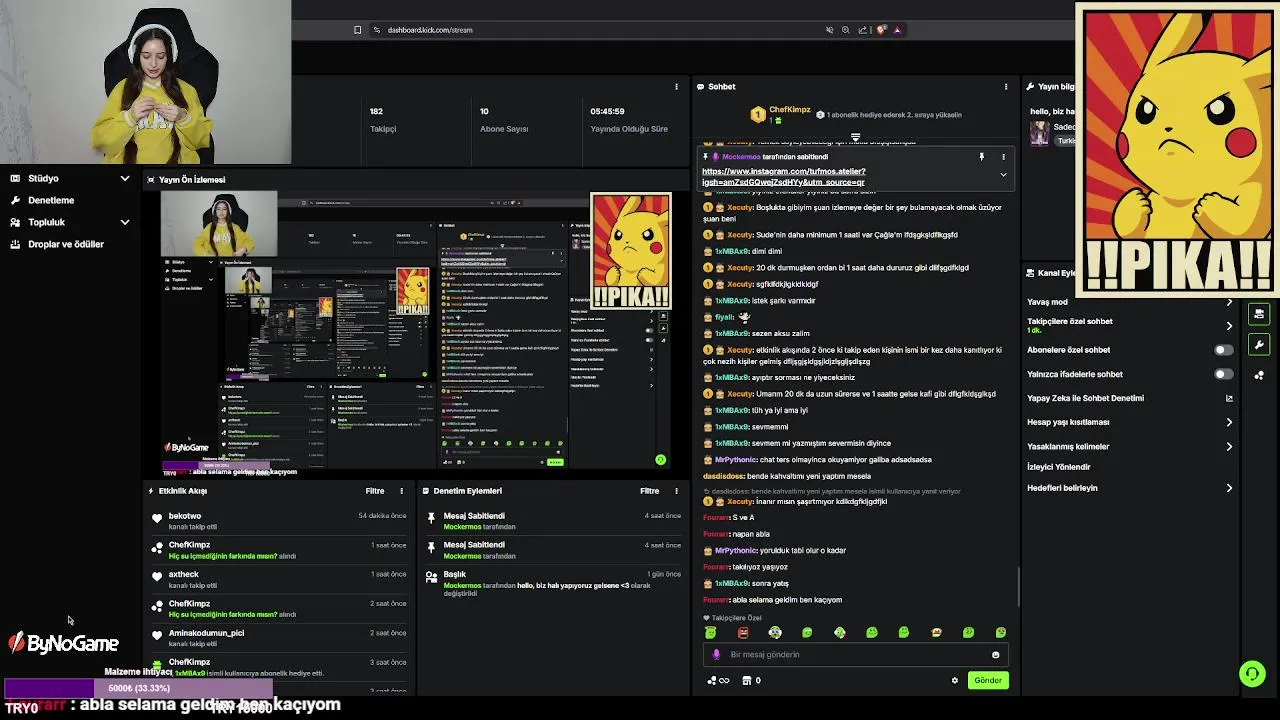The width and height of the screenshot is (1280, 720).
Task: Click the zoom magnifier icon in address bar
Action: tap(845, 30)
